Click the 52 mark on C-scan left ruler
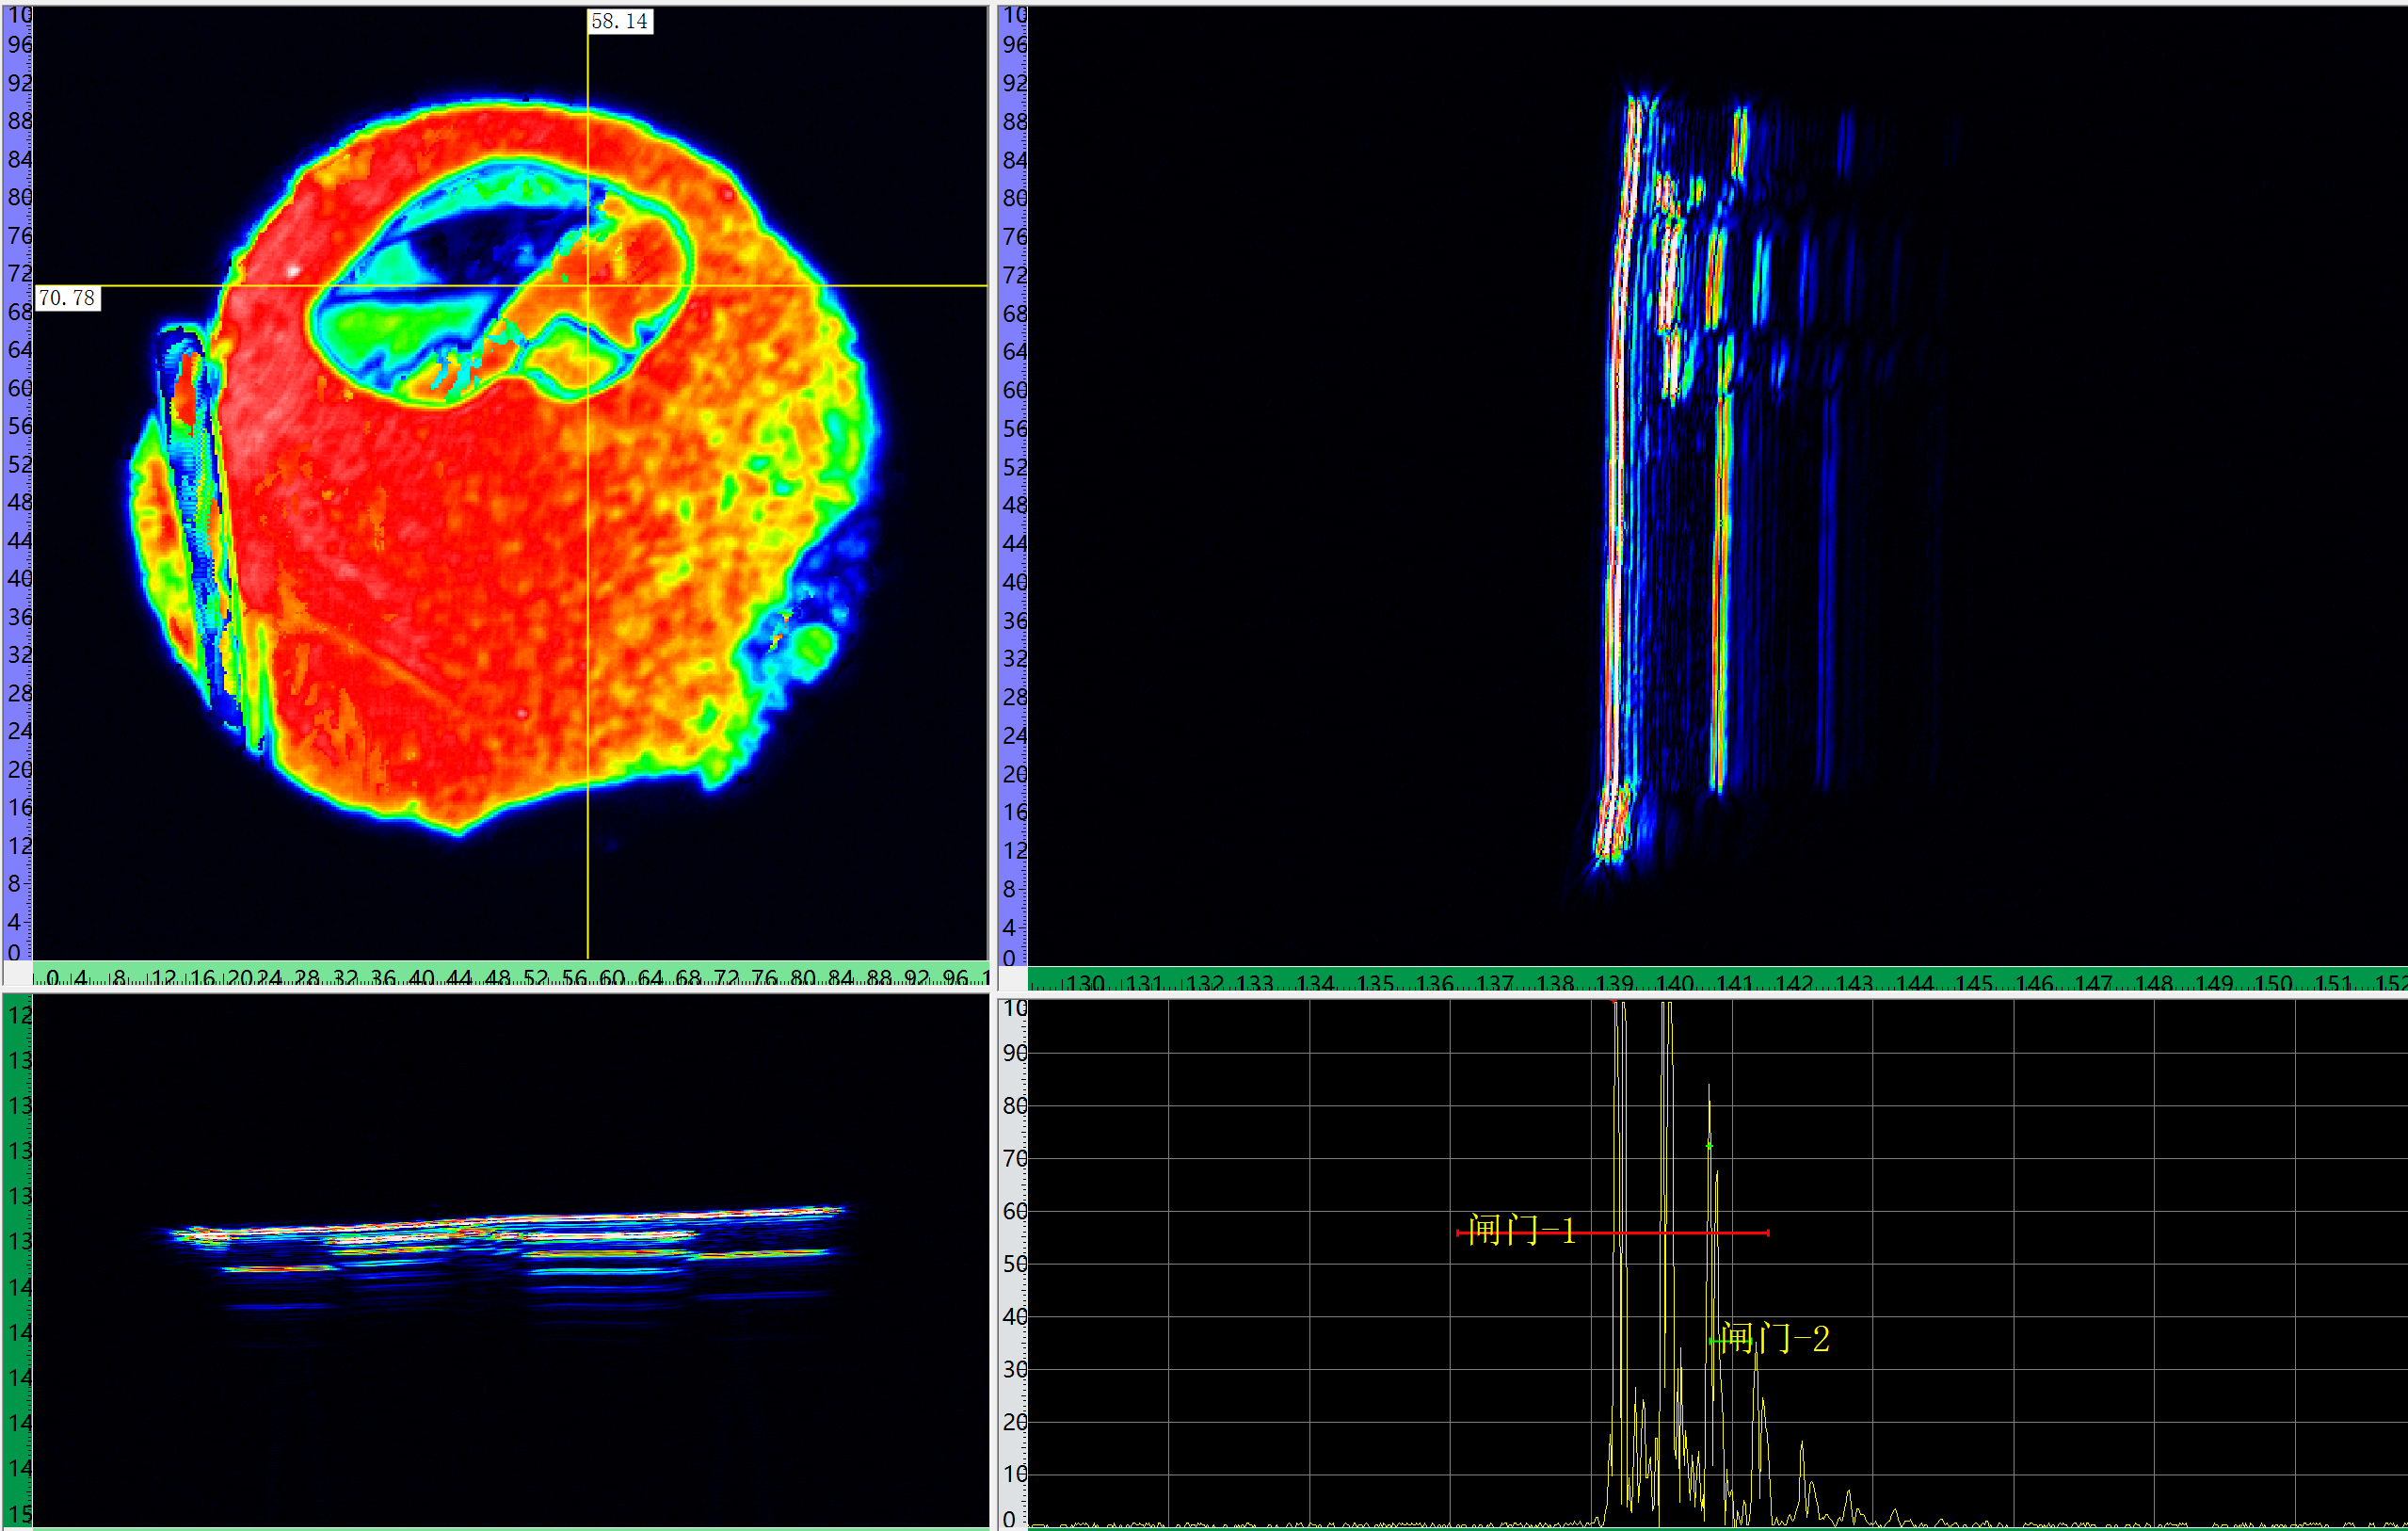Screen dimensions: 2408x1531 18,464
